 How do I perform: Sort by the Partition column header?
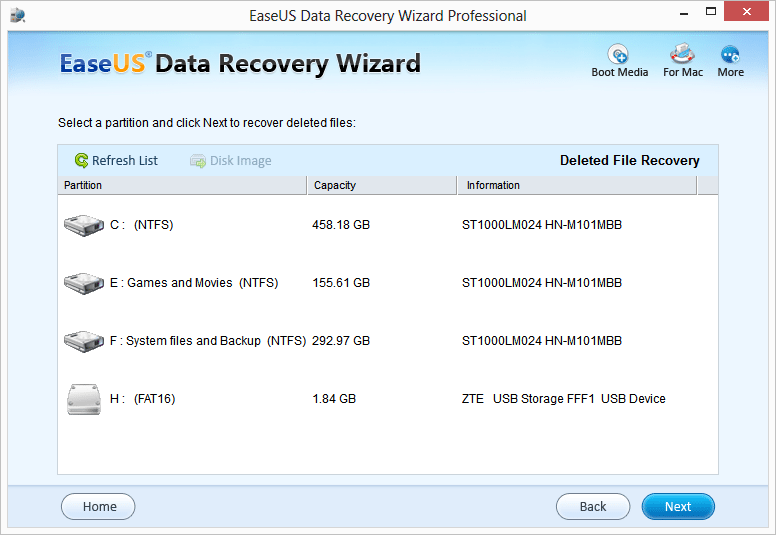click(182, 185)
